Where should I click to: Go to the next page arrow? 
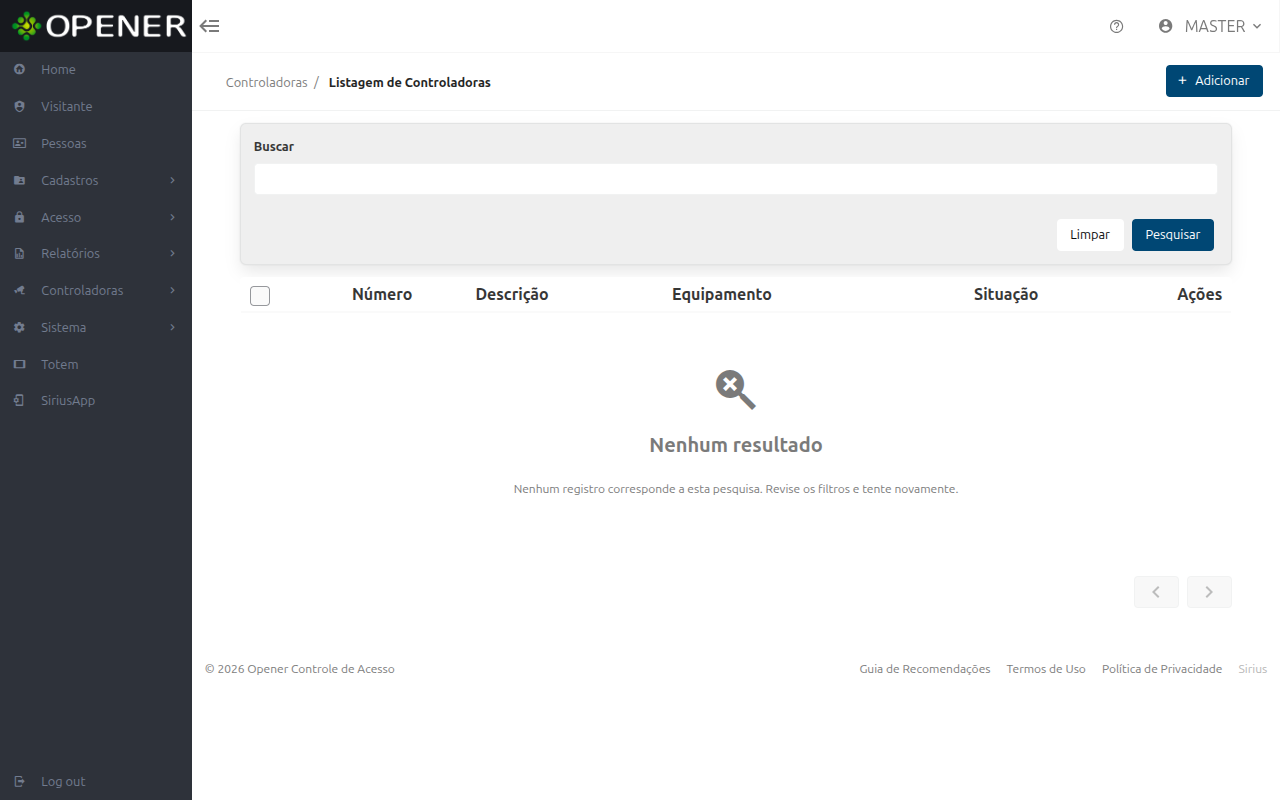point(1209,592)
